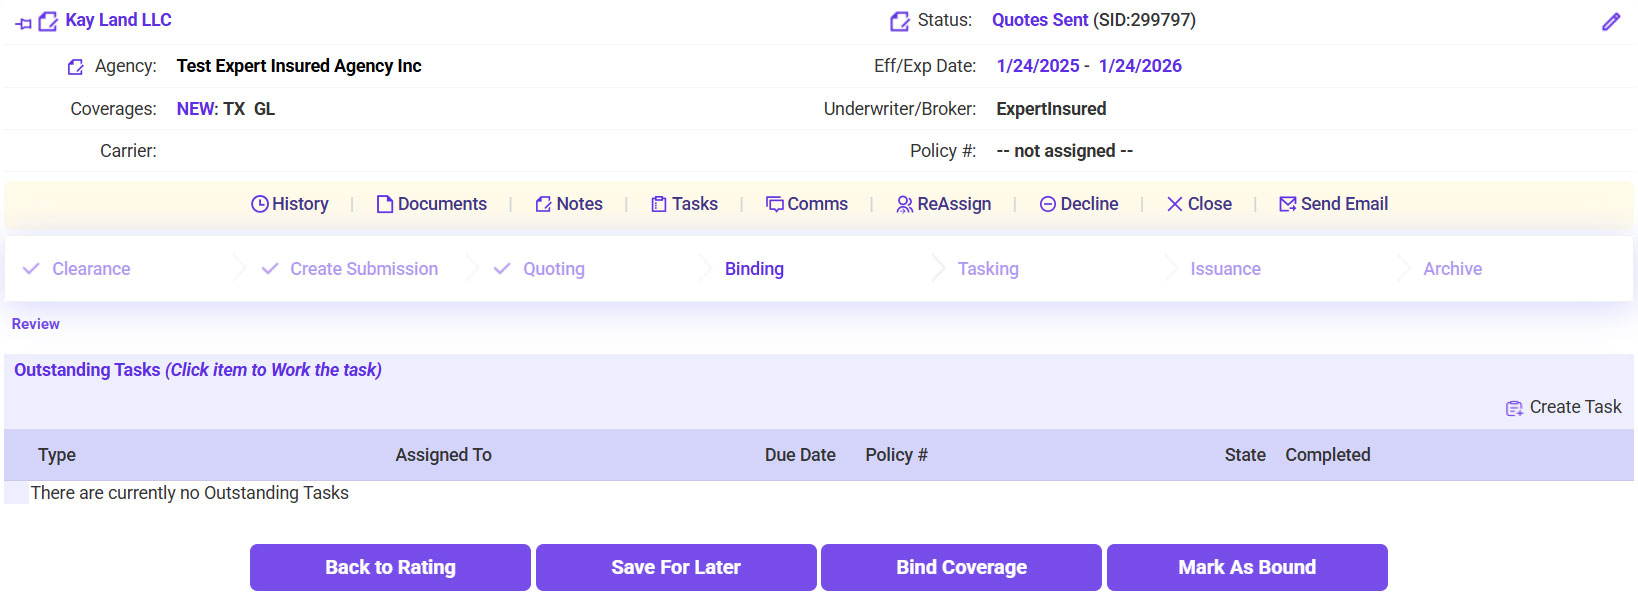The image size is (1638, 593).
Task: Click the NEW coverages link
Action: pyautogui.click(x=196, y=109)
